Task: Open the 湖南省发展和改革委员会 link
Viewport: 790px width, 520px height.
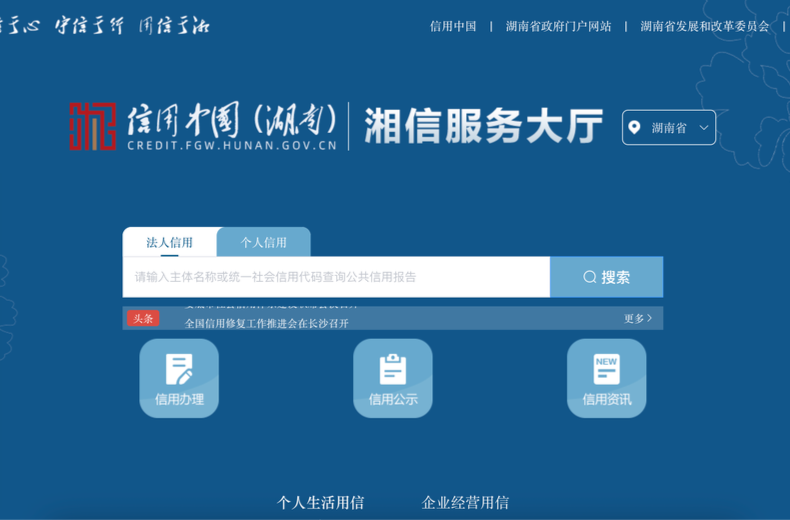Action: pos(704,26)
